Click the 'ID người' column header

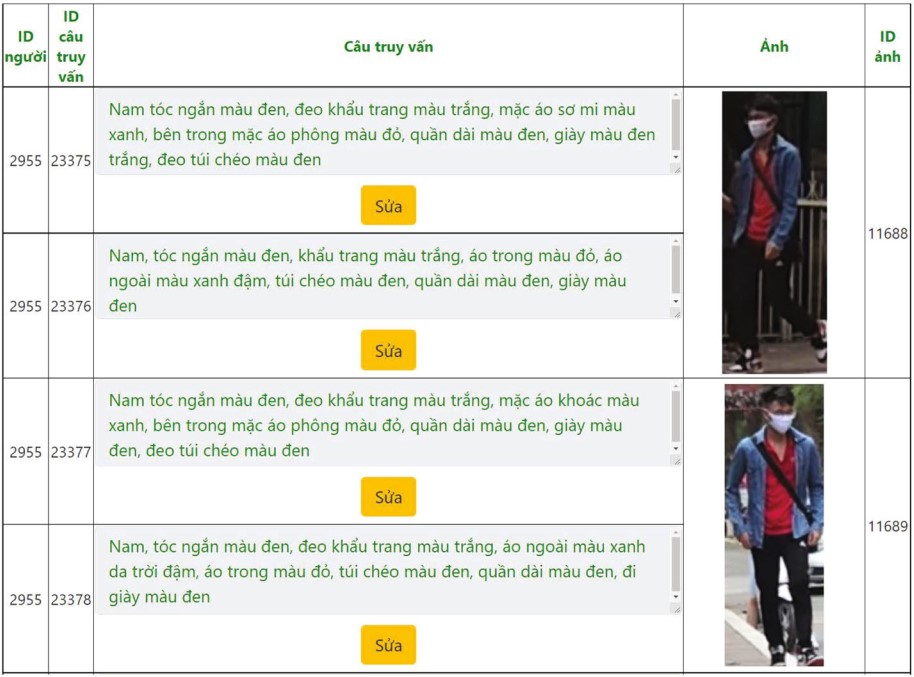pos(25,47)
